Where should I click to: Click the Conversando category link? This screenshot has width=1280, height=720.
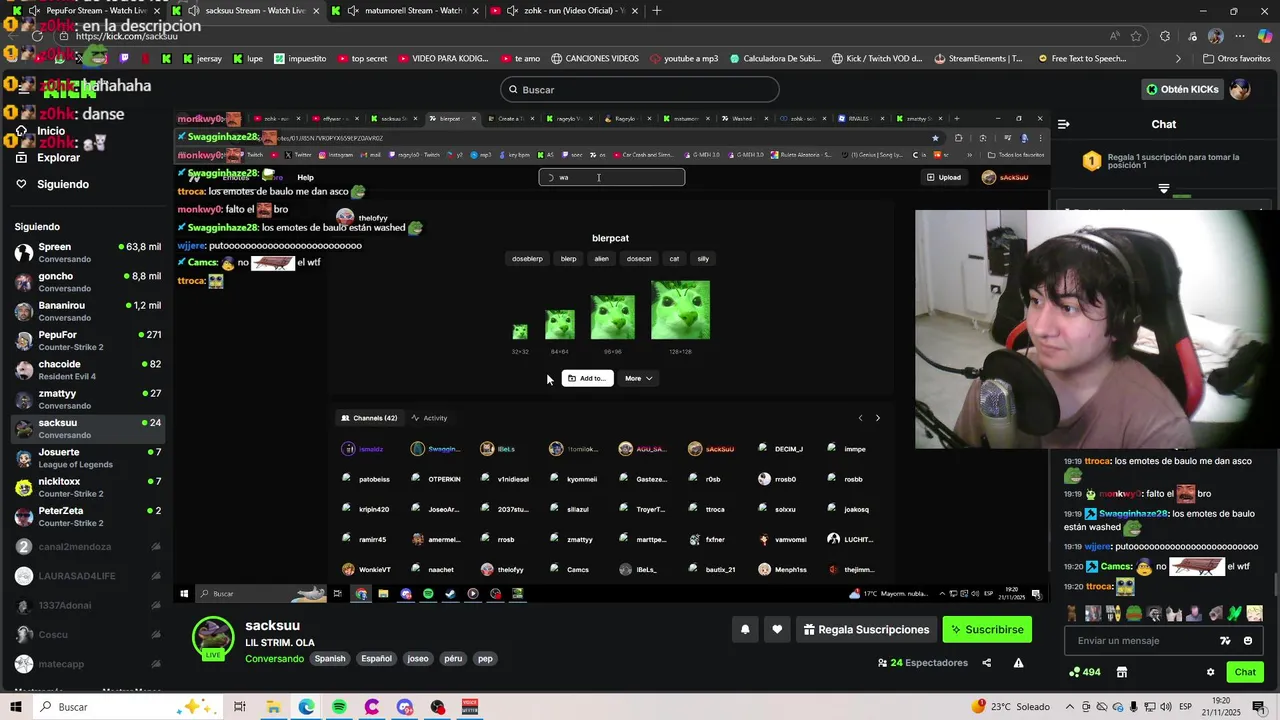pos(274,659)
